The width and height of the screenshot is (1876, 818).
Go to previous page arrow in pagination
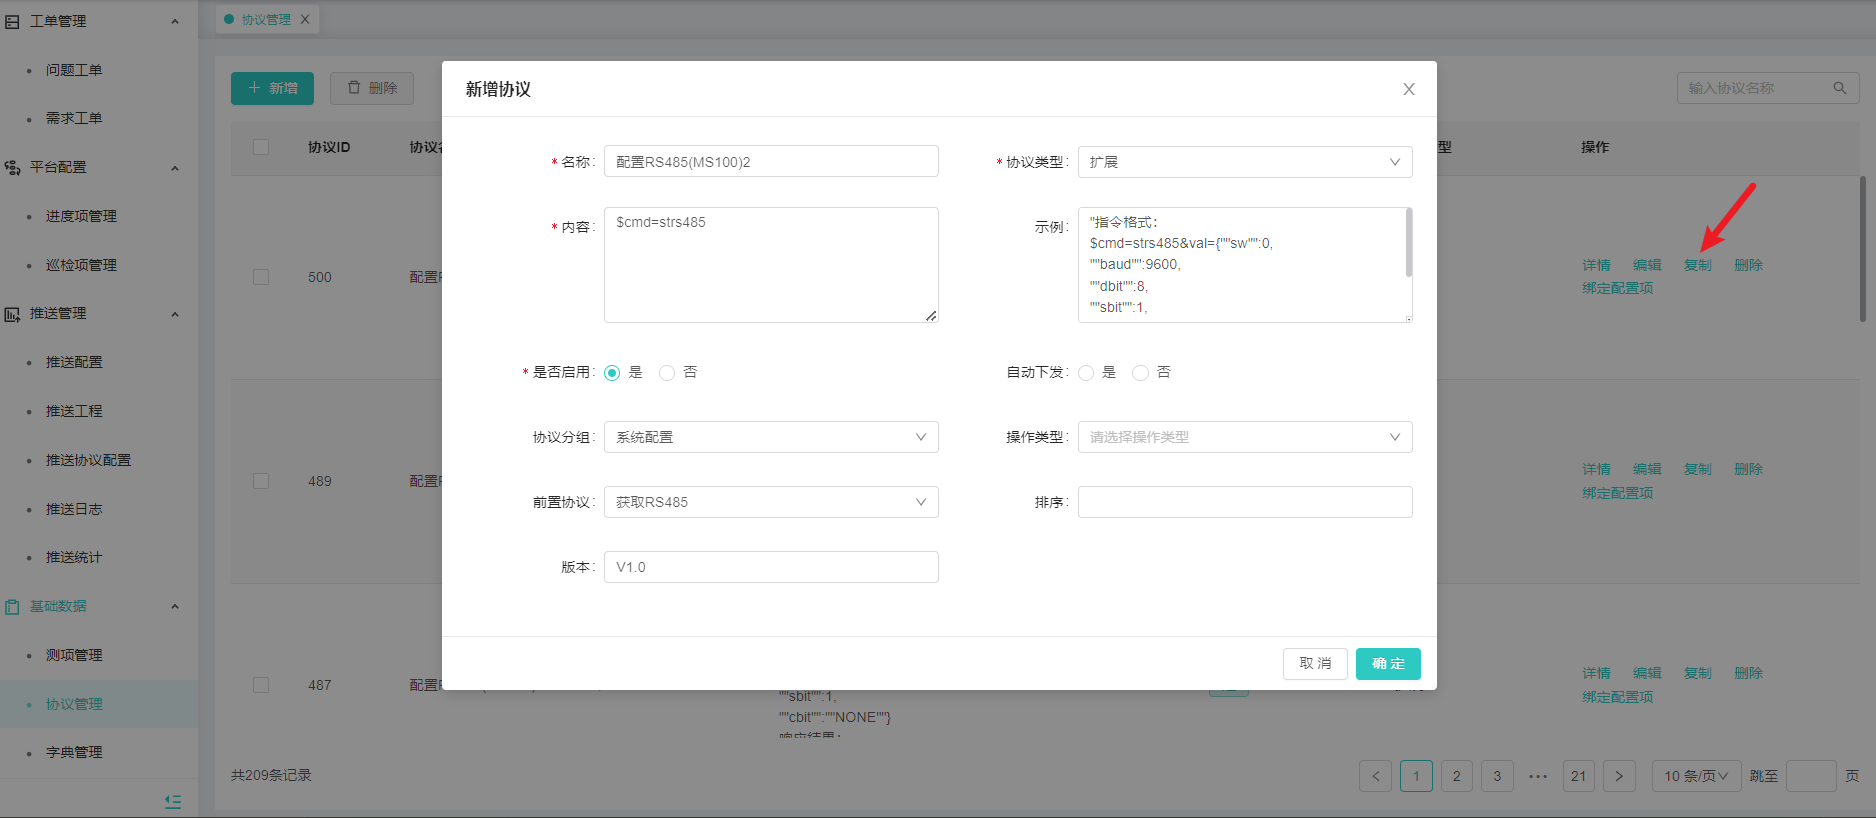tap(1375, 776)
